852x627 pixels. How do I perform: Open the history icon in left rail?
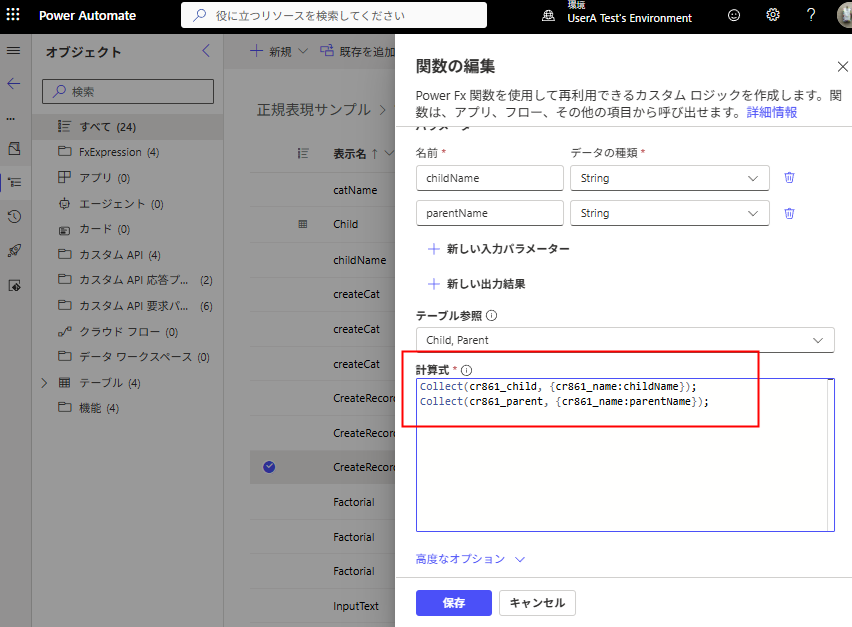coord(14,216)
